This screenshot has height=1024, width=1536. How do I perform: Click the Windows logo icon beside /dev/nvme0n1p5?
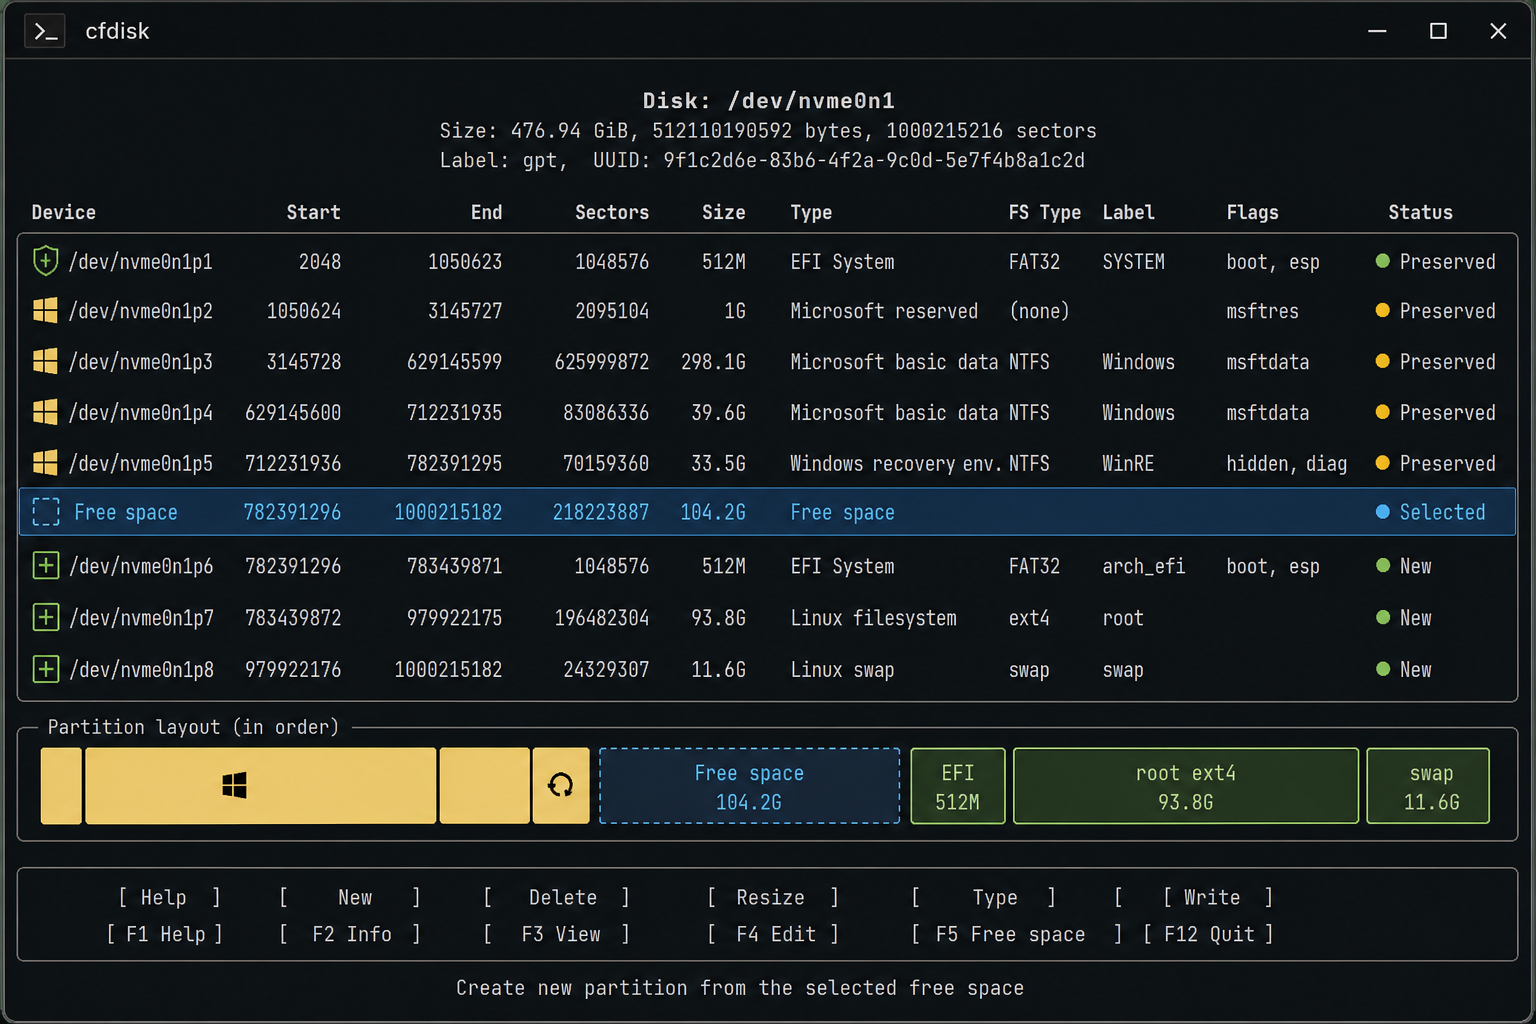[45, 462]
